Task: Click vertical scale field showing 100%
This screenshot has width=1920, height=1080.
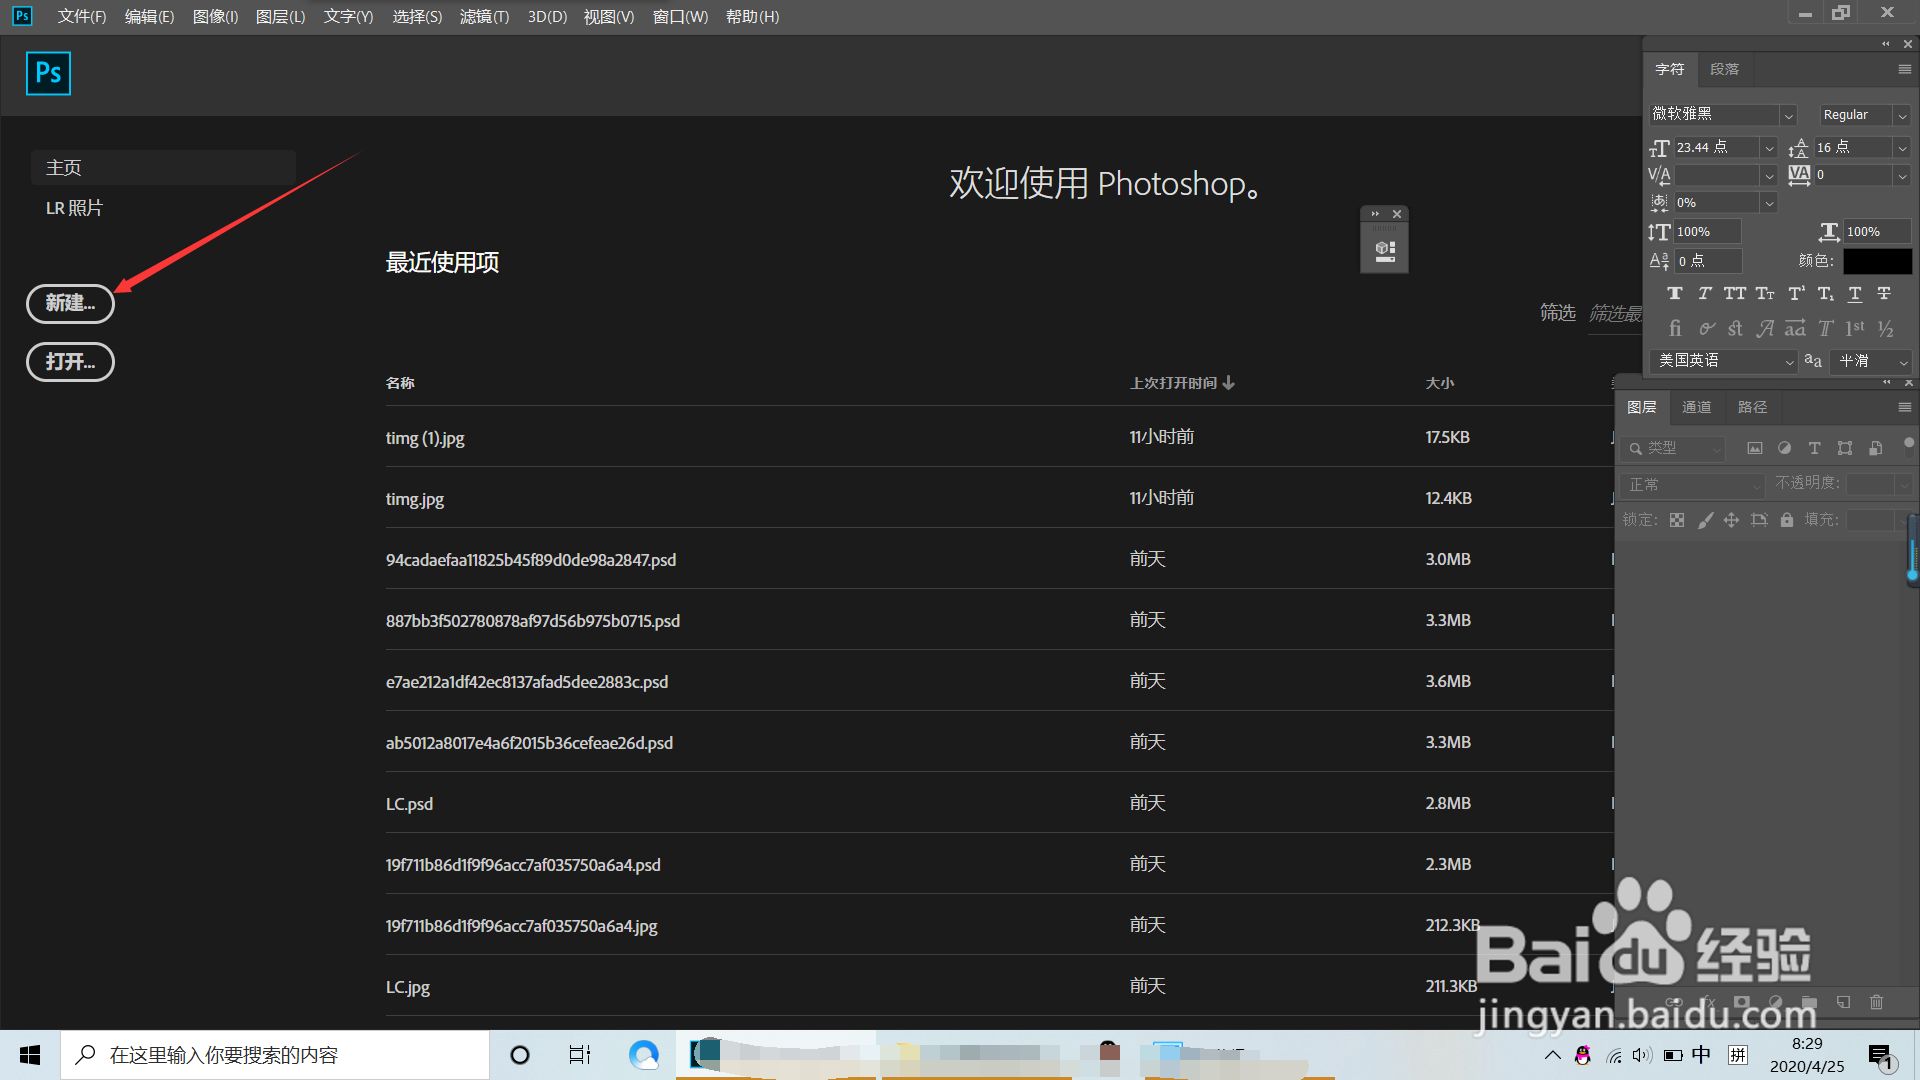Action: [x=1708, y=232]
